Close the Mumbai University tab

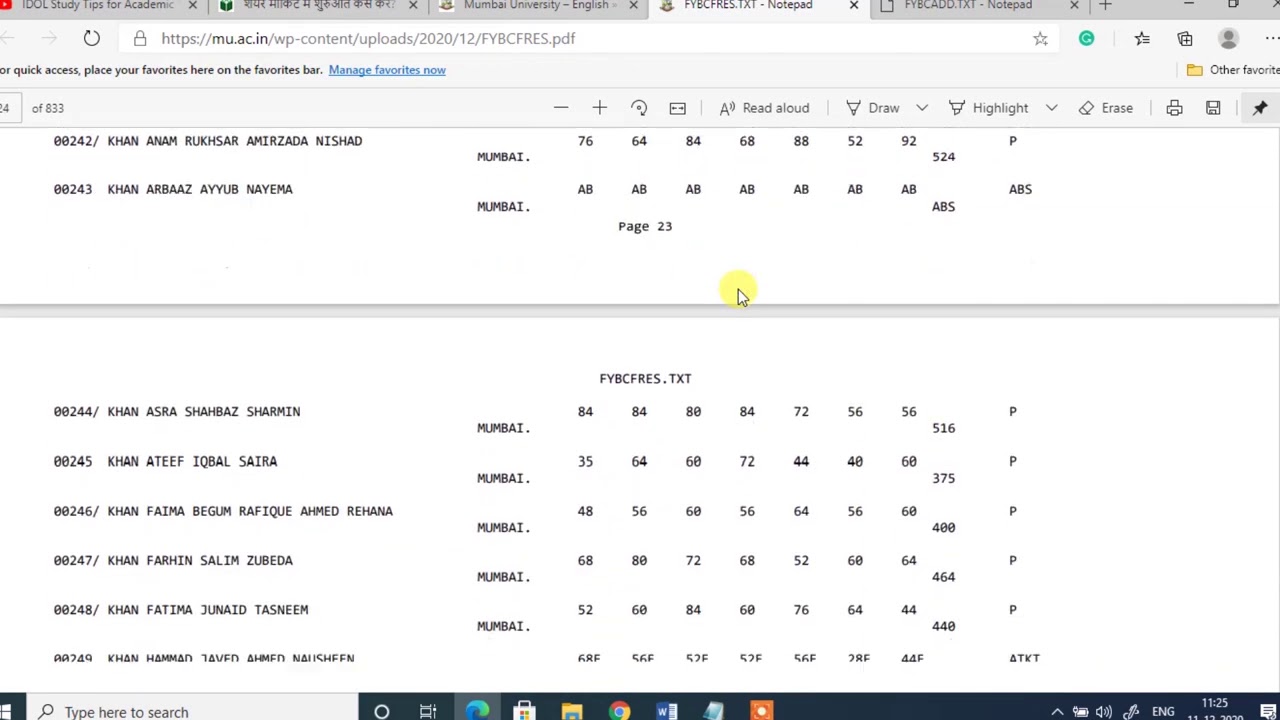pos(633,6)
